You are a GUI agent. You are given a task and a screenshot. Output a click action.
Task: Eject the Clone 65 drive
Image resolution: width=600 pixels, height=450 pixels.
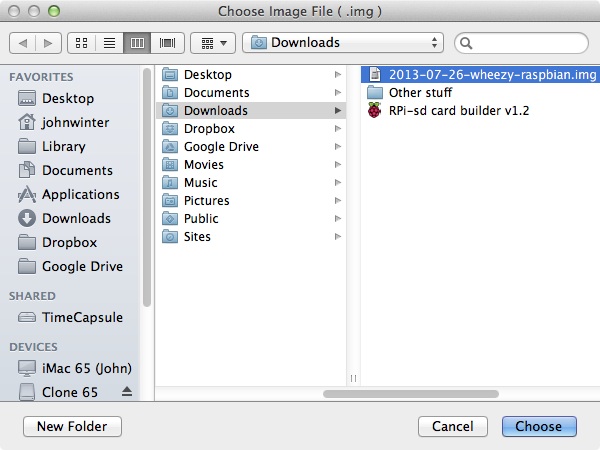click(x=126, y=391)
